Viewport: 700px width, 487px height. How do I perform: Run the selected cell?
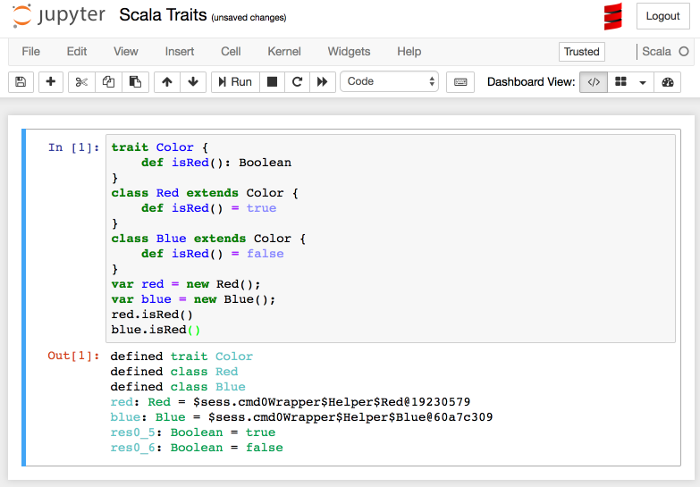point(235,82)
